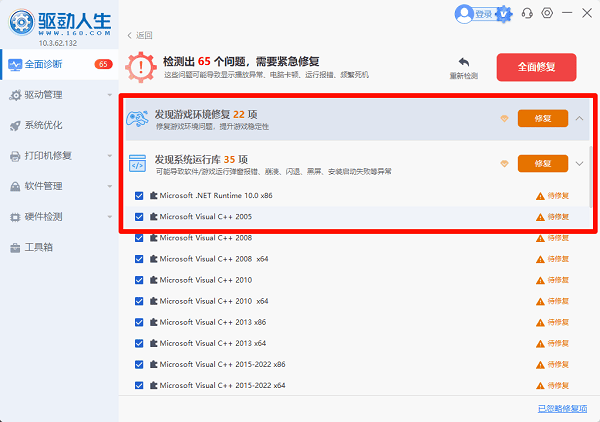Open customer support headset icon
Image resolution: width=600 pixels, height=422 pixels.
pos(527,13)
